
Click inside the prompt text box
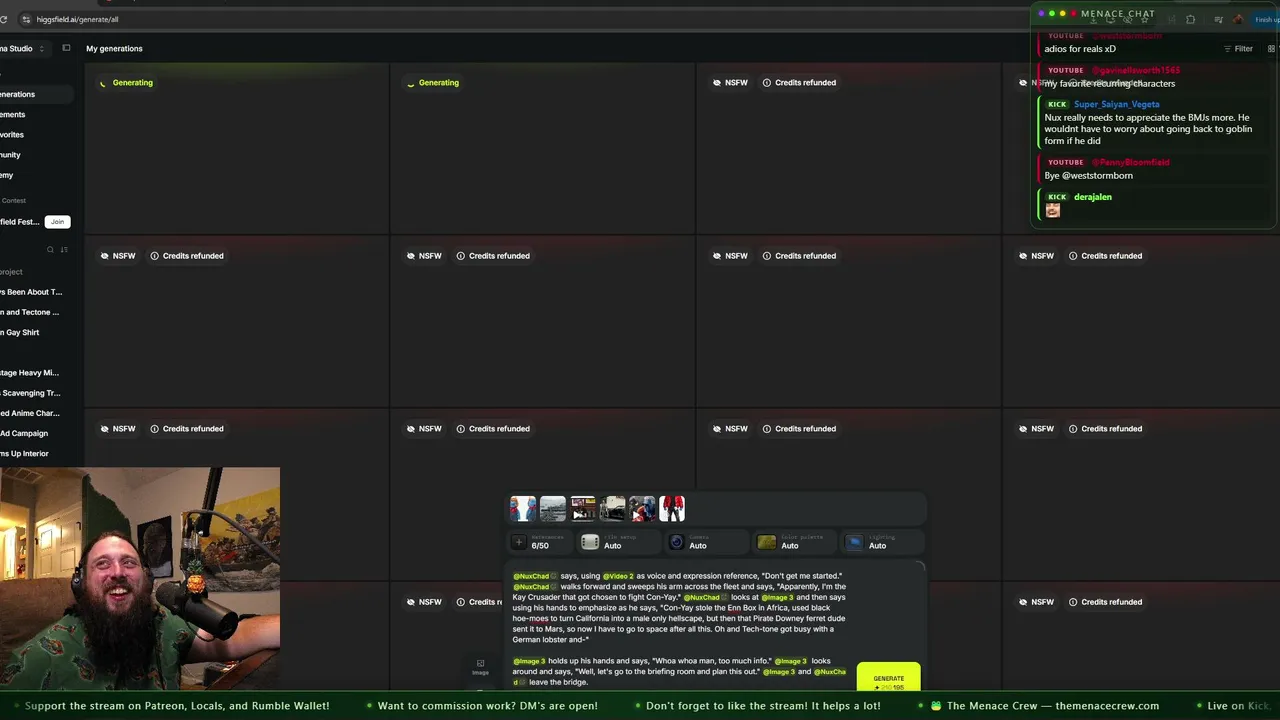[680, 628]
